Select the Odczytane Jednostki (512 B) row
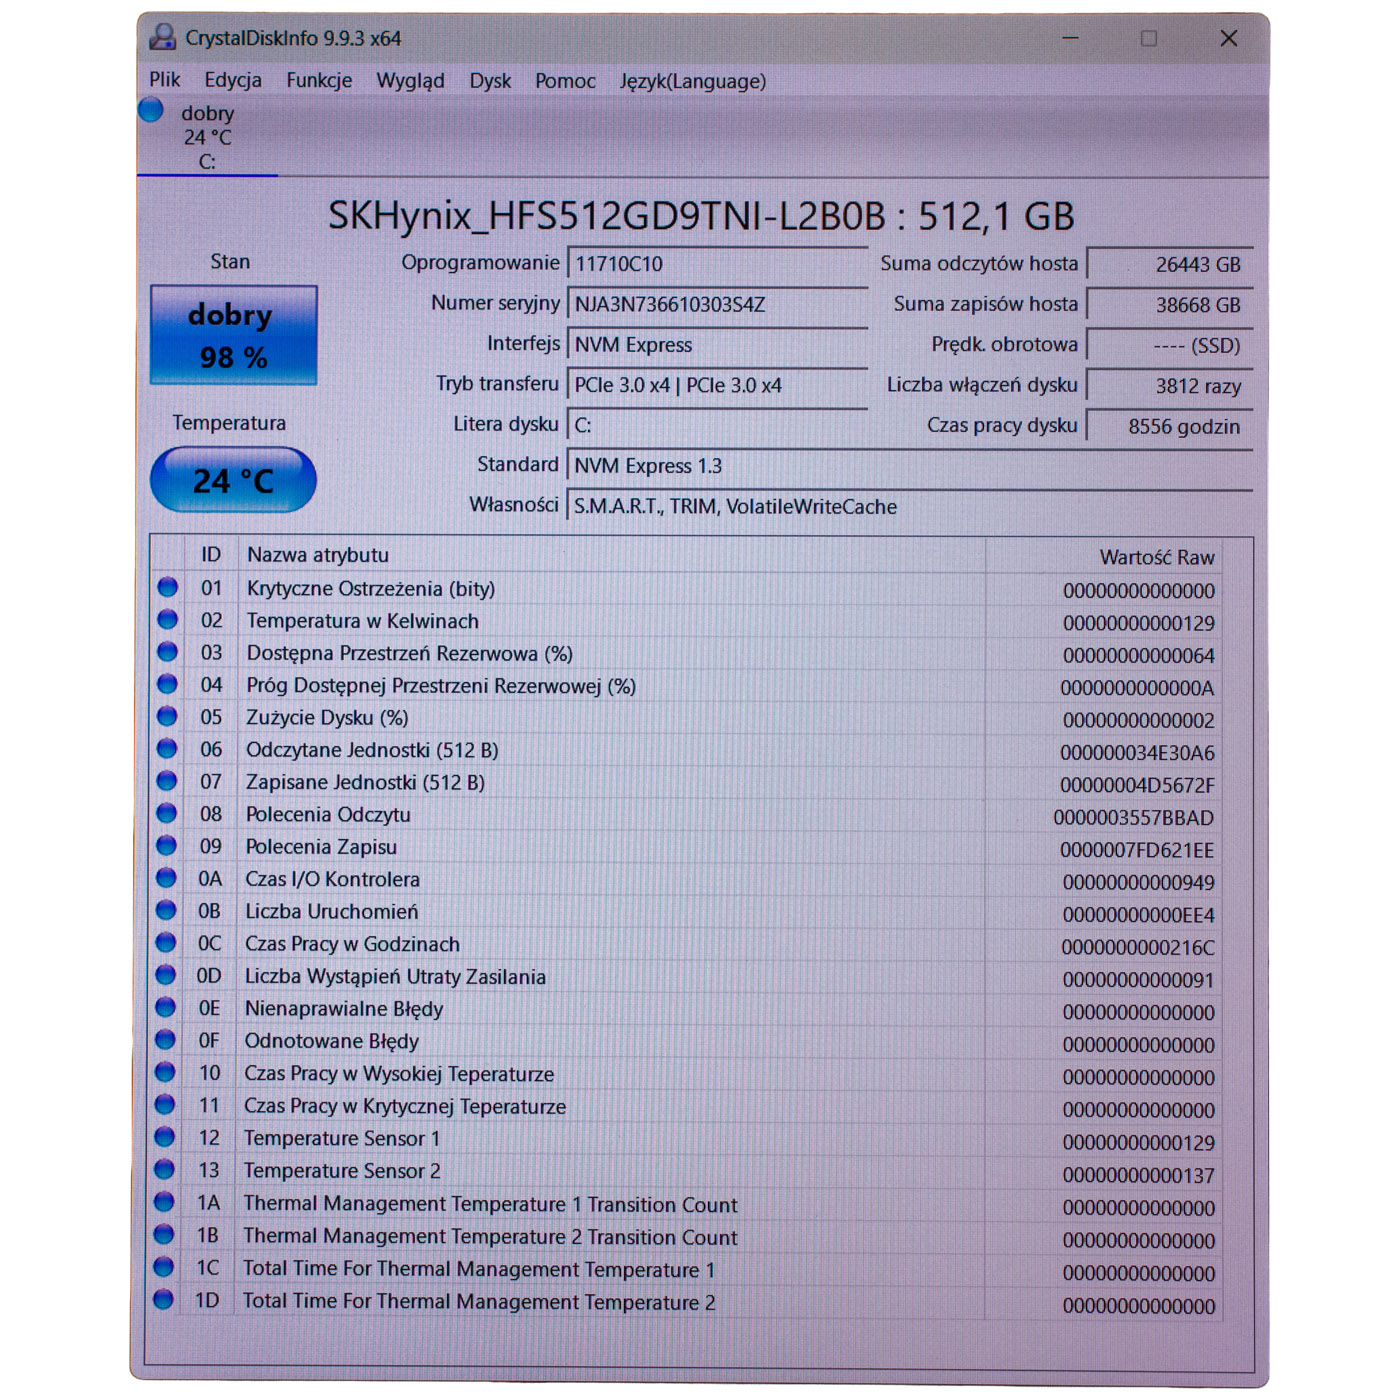Image resolution: width=1400 pixels, height=1400 pixels. (x=686, y=751)
